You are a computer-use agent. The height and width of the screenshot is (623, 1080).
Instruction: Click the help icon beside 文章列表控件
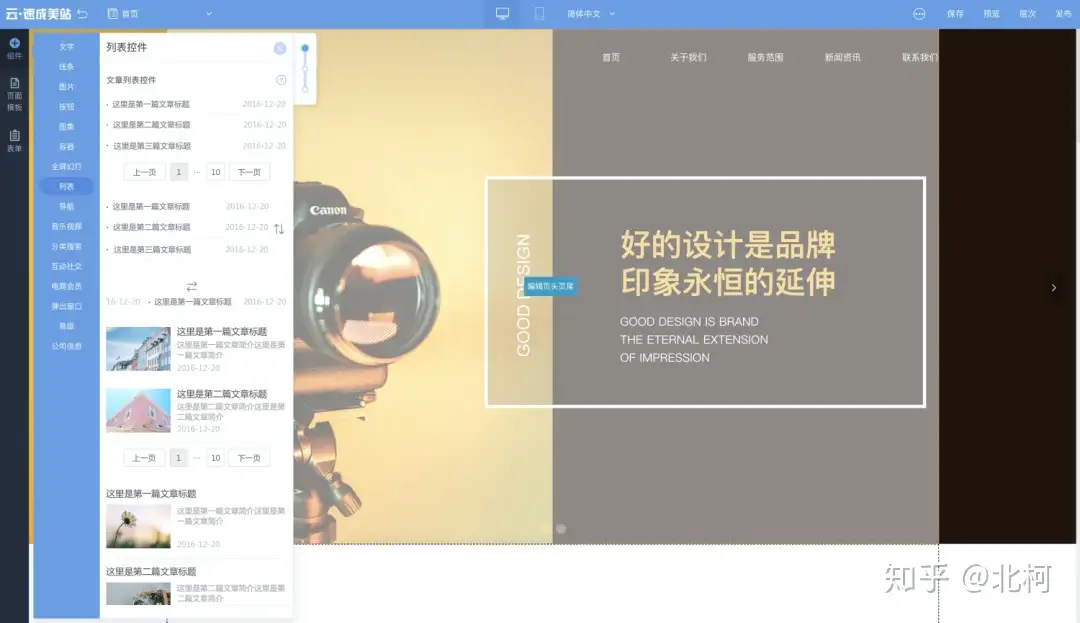pos(281,80)
